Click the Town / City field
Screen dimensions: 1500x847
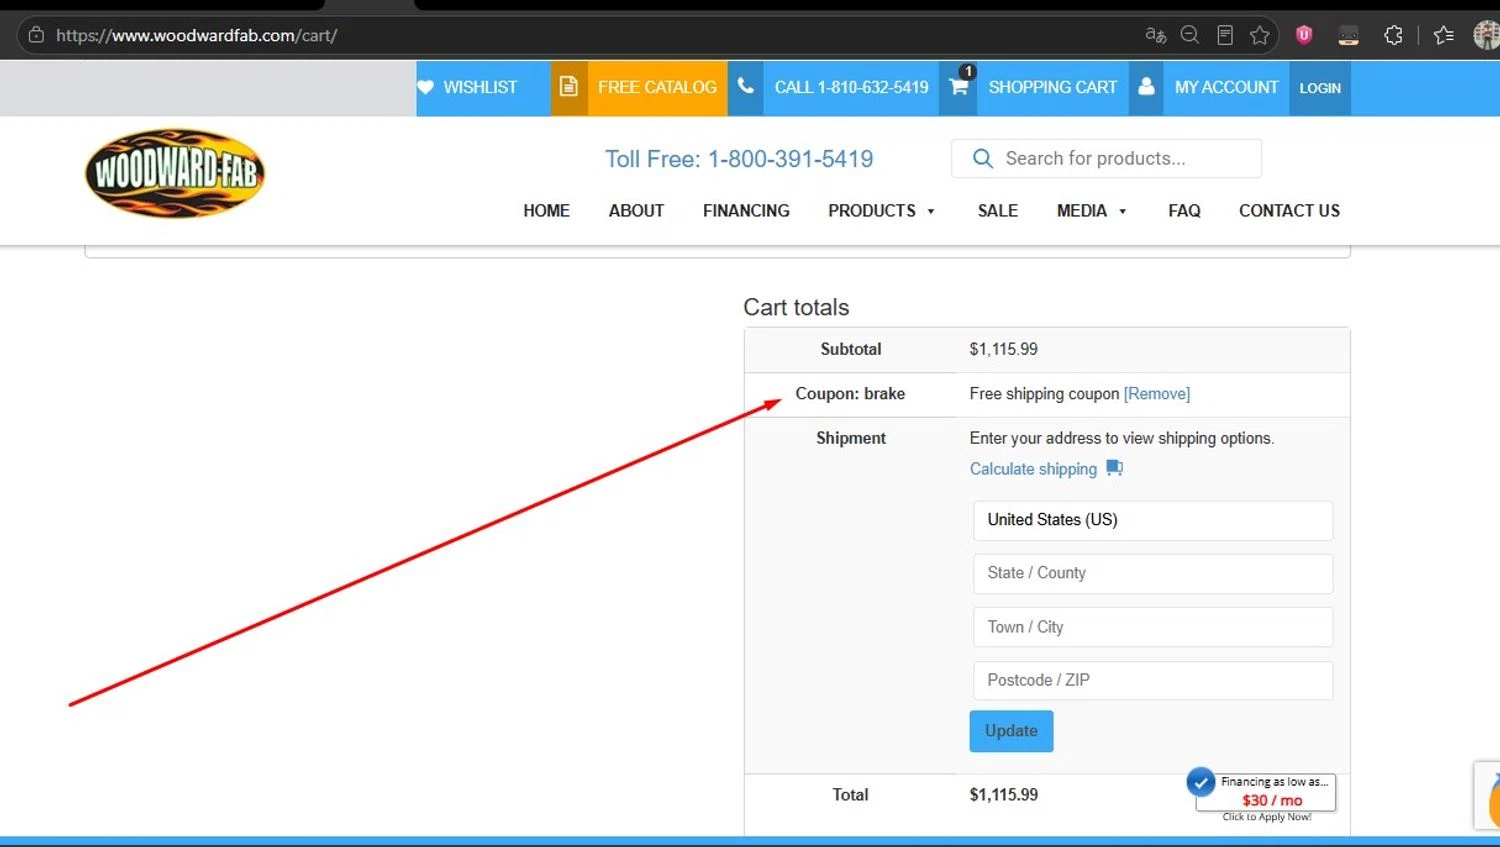coord(1153,627)
